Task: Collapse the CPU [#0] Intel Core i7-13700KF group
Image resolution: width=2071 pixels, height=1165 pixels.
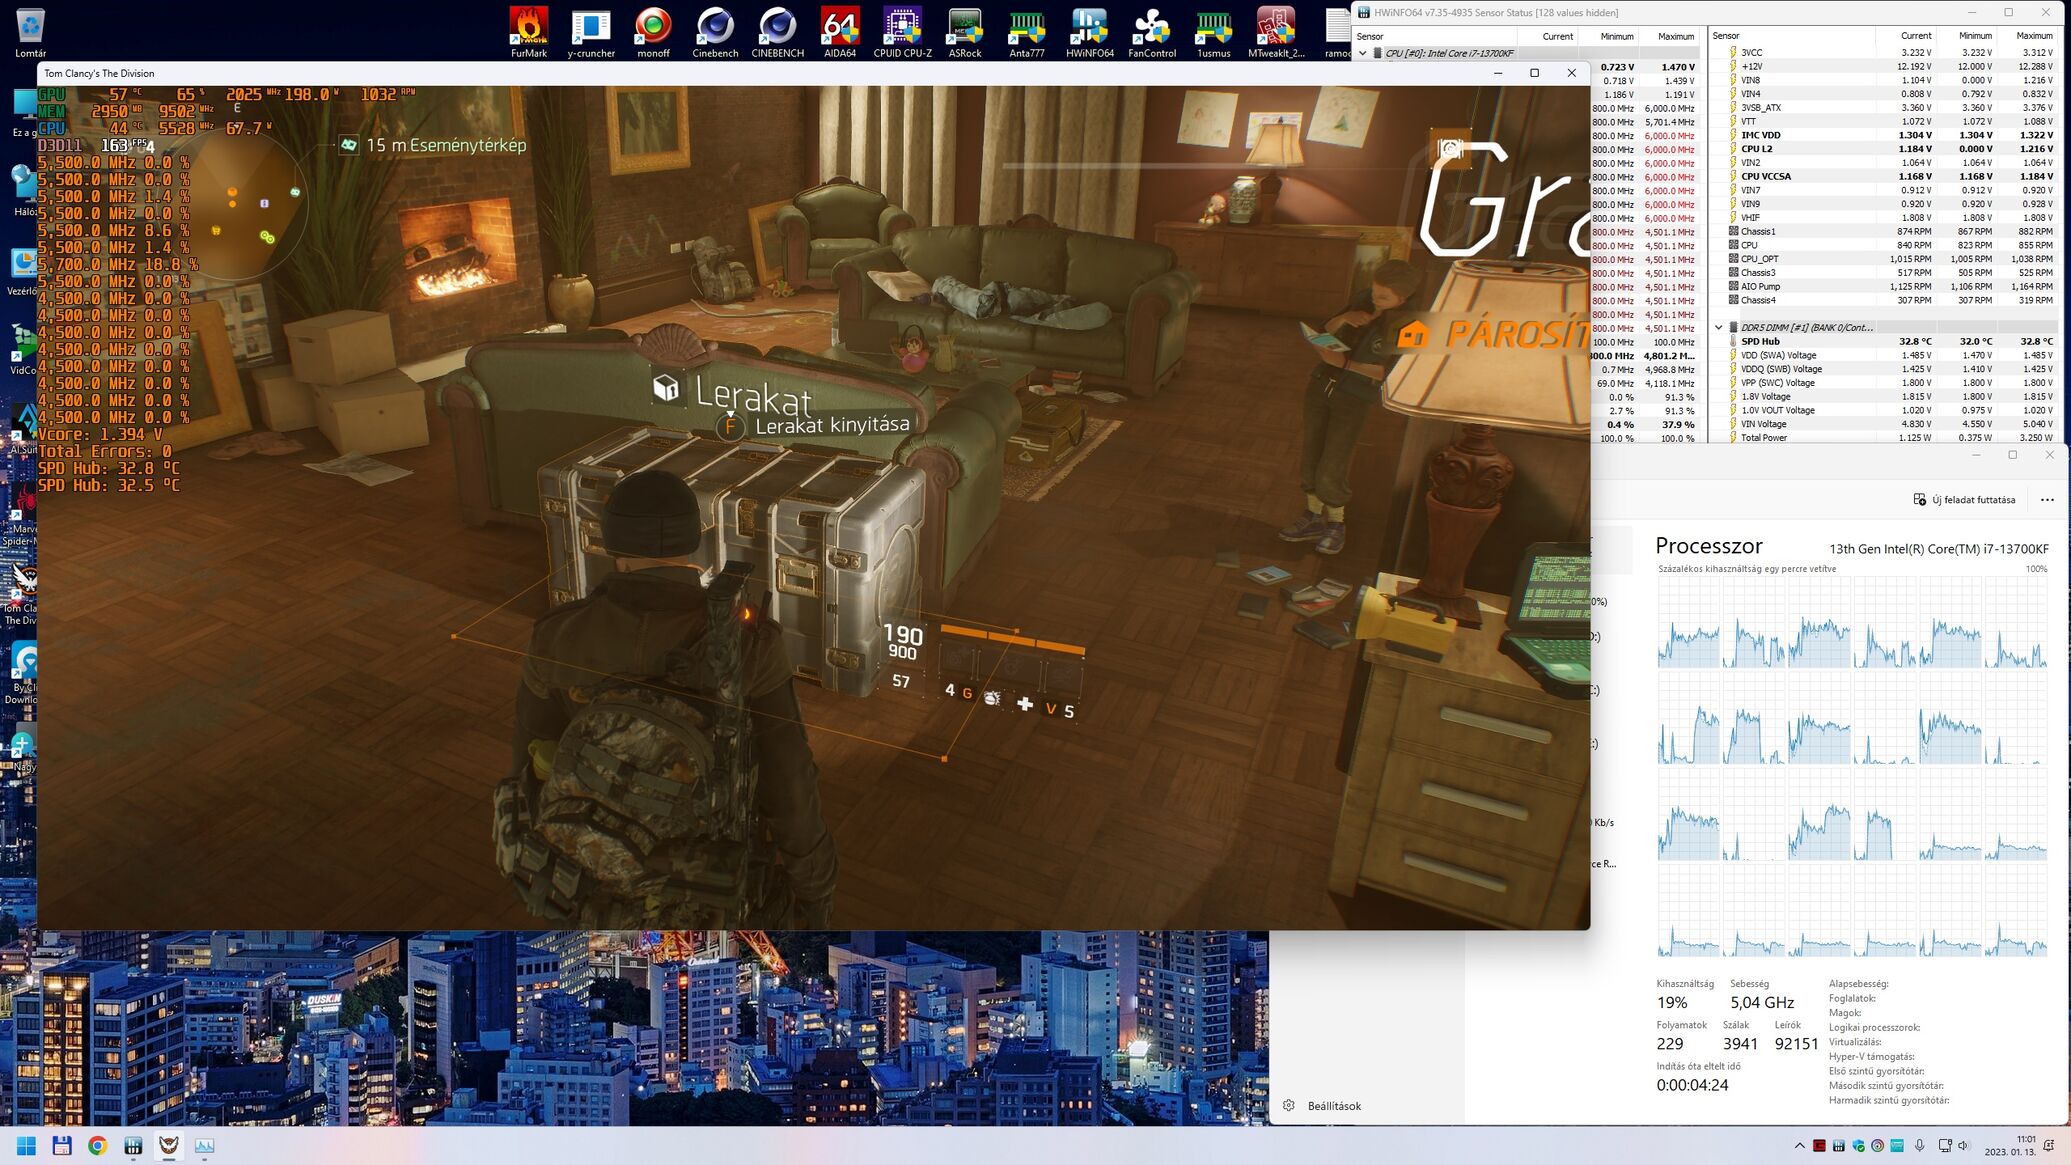Action: [1362, 54]
